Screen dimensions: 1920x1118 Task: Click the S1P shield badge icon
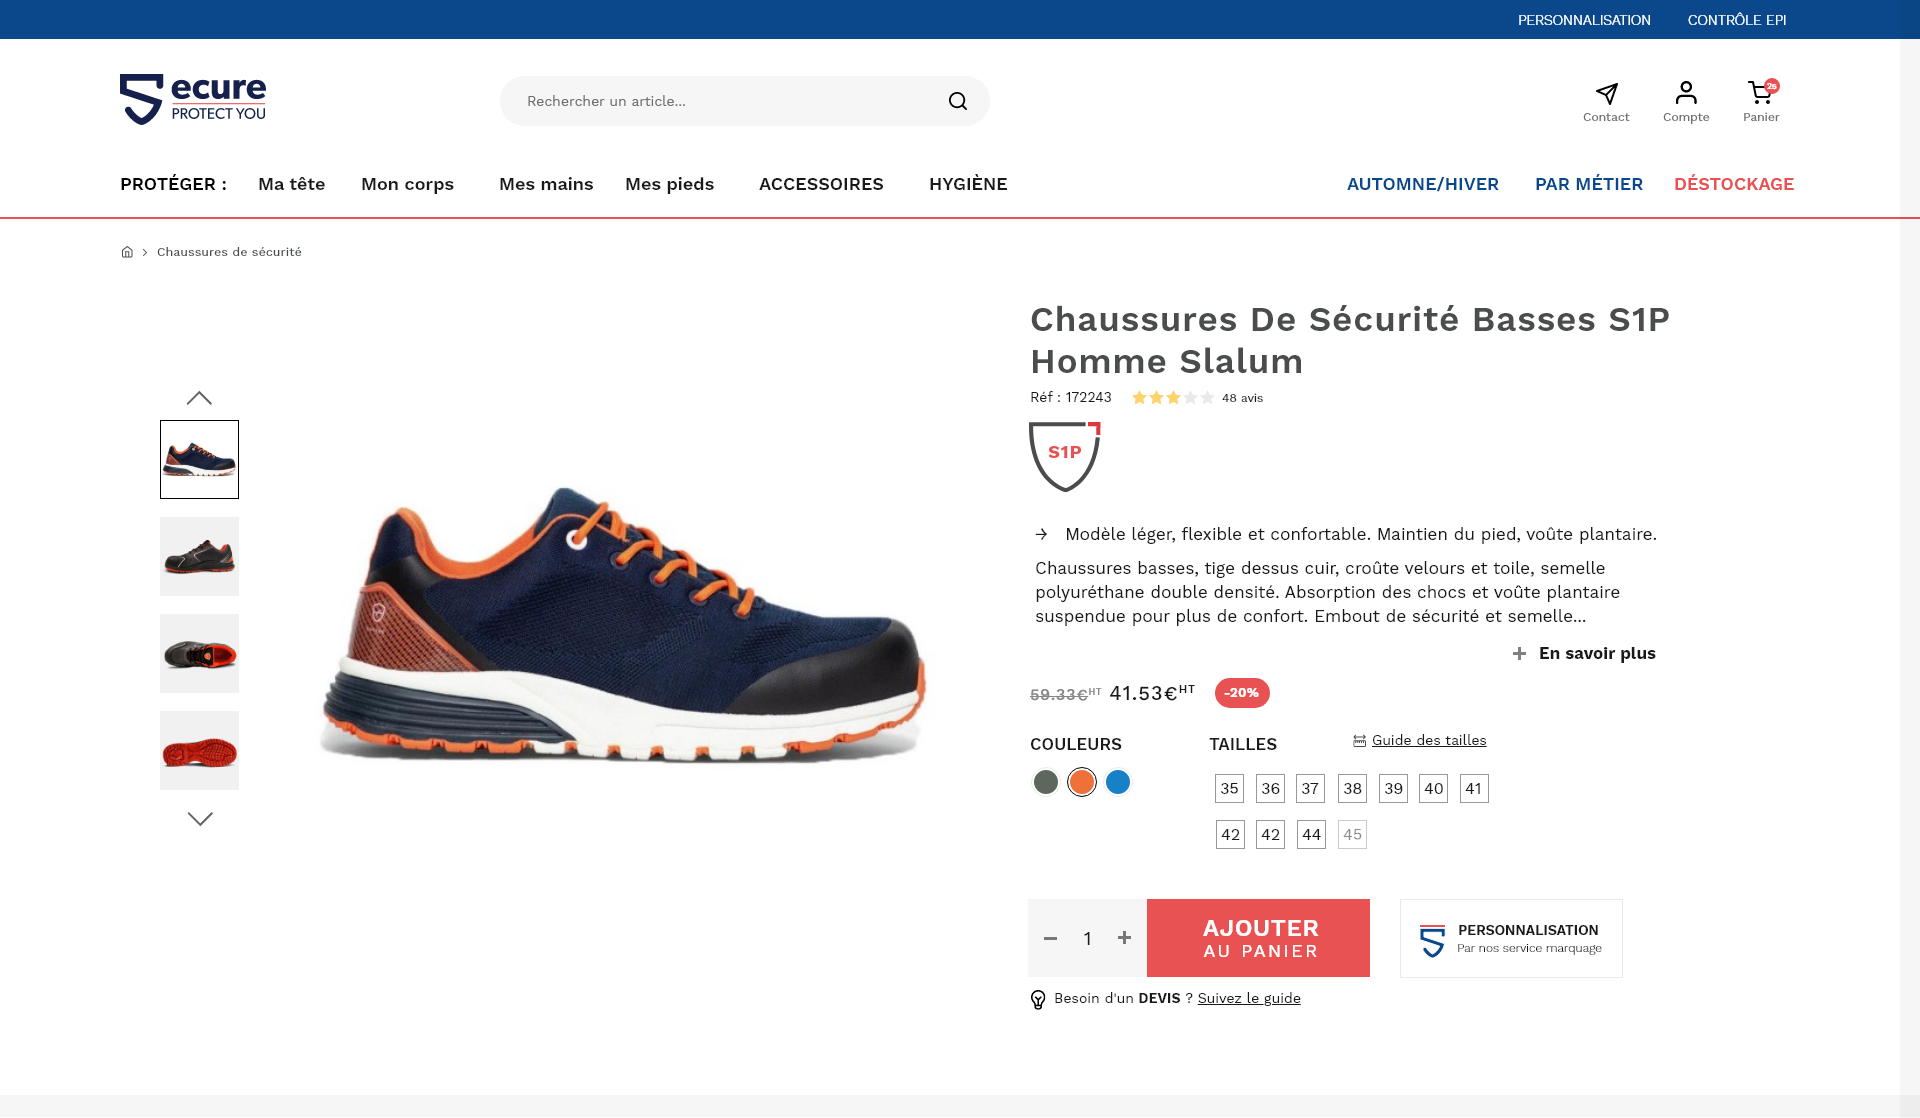coord(1065,456)
